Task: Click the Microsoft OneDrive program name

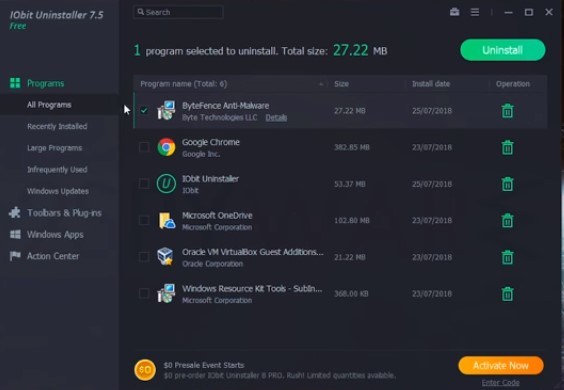Action: pos(217,216)
